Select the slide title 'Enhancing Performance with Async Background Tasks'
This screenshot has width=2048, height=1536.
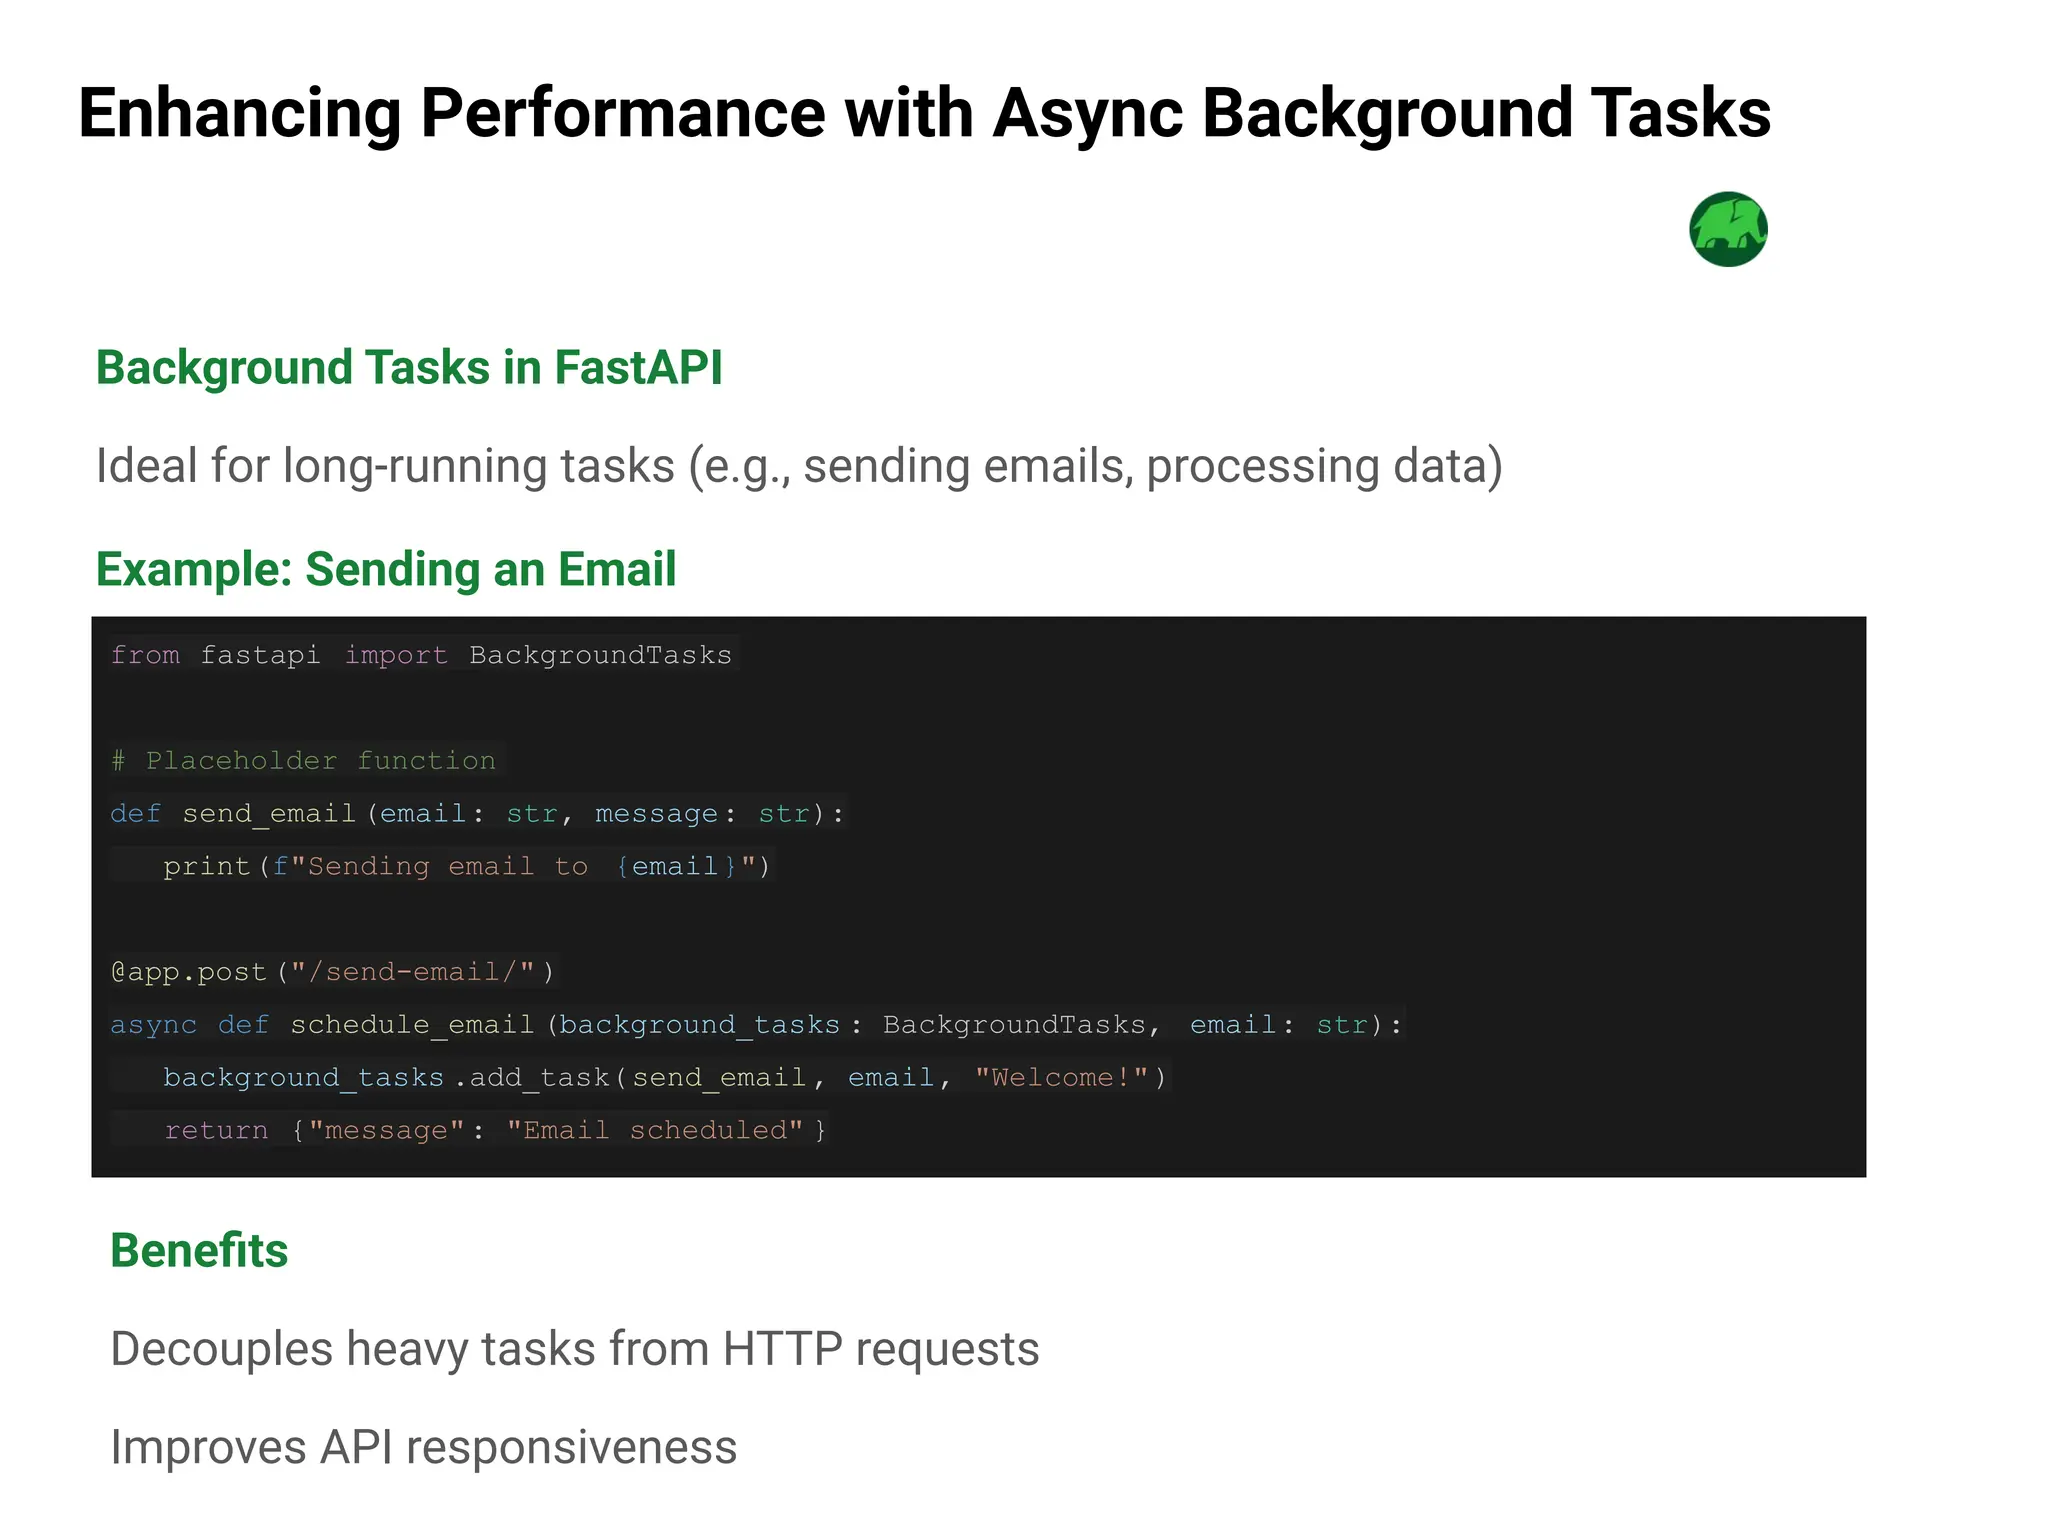[924, 113]
